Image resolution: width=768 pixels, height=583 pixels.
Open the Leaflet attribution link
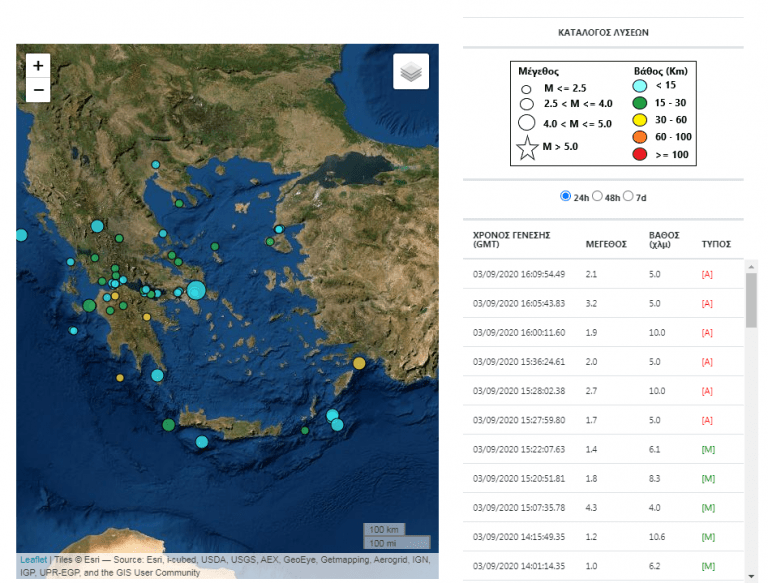[33, 559]
